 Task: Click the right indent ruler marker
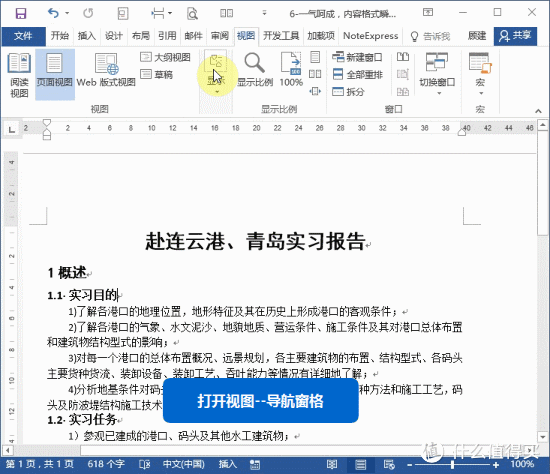tap(462, 133)
